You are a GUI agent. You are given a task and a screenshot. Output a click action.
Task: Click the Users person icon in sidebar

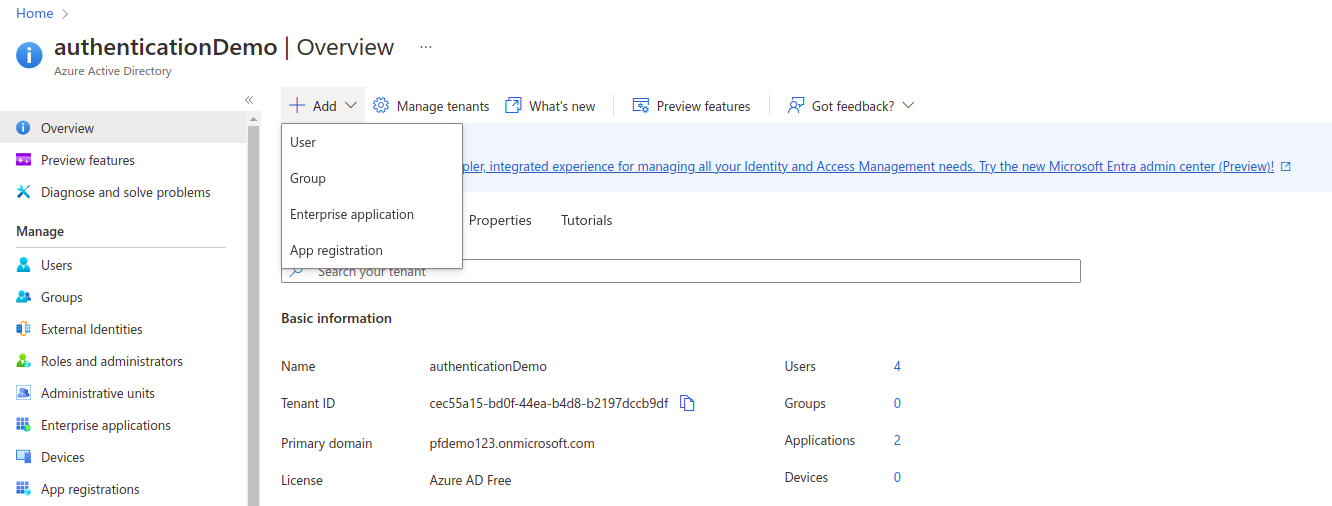point(23,265)
